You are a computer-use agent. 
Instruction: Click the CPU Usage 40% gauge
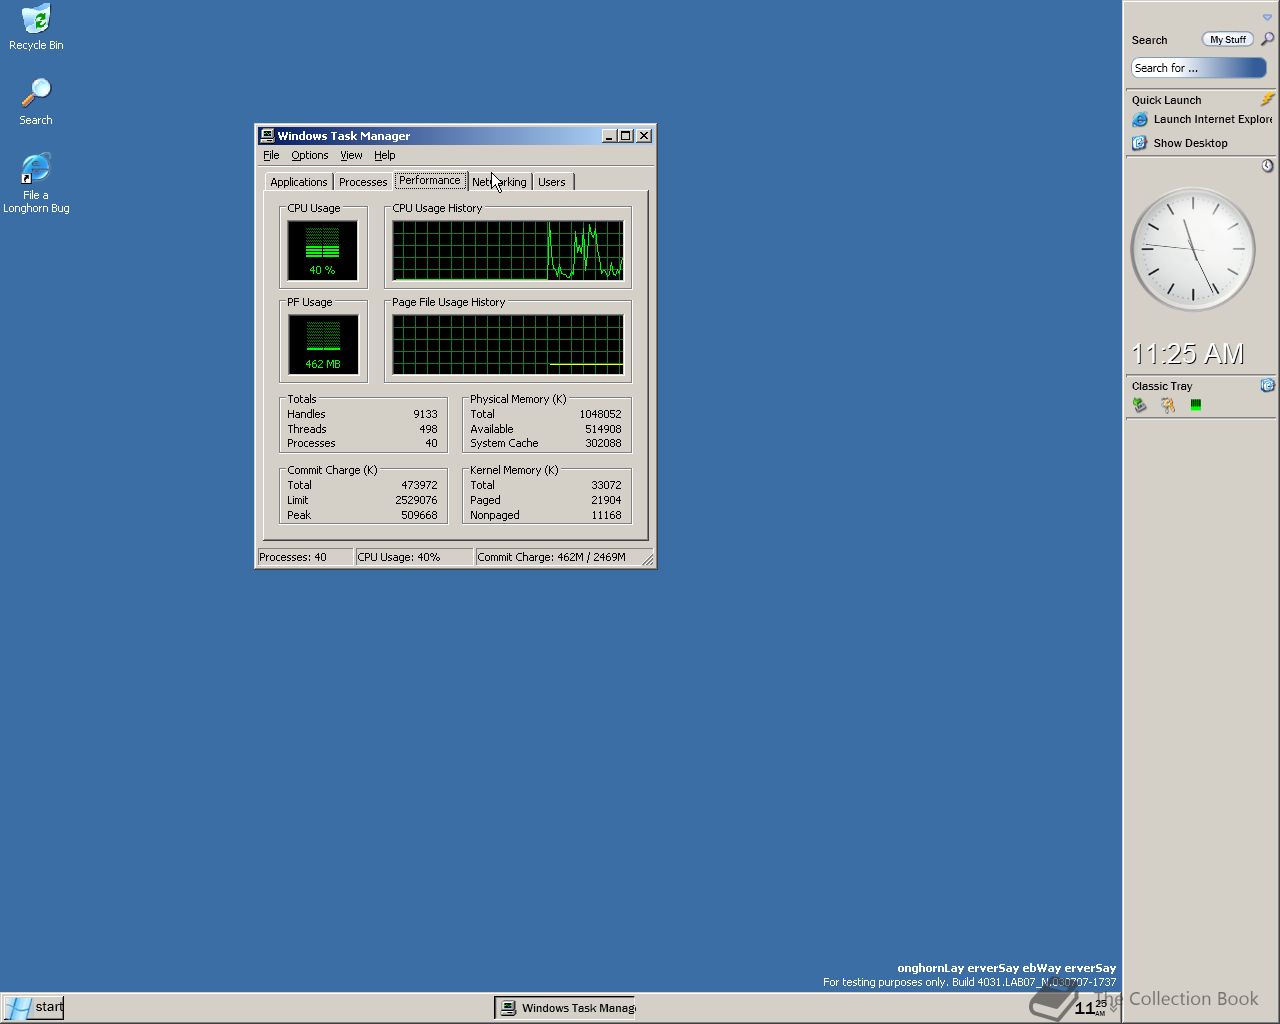click(322, 250)
